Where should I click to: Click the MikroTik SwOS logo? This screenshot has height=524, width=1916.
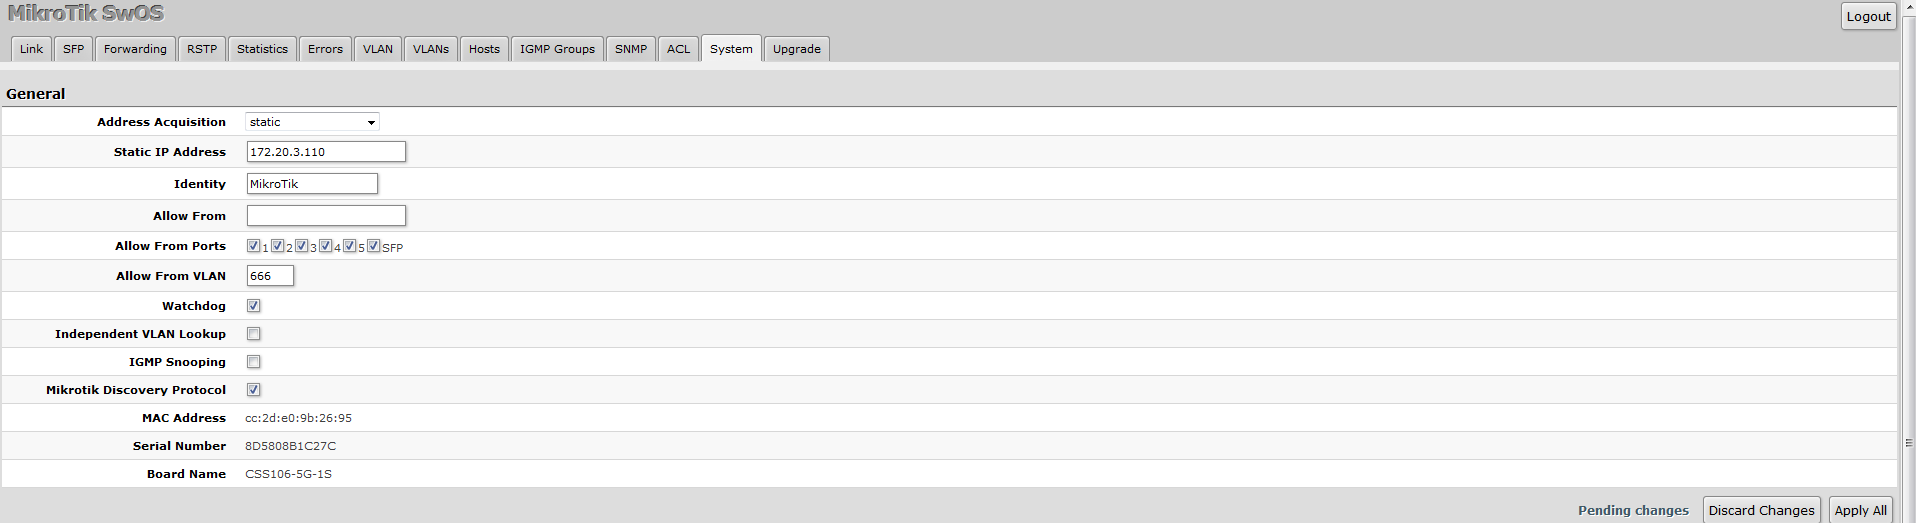[x=86, y=14]
